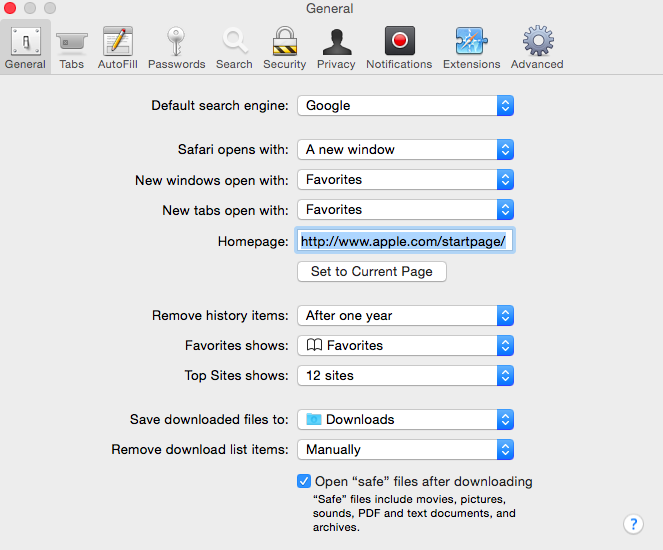Screen dimensions: 663x550
Task: Open the Favorites shows dropdown
Action: (405, 346)
